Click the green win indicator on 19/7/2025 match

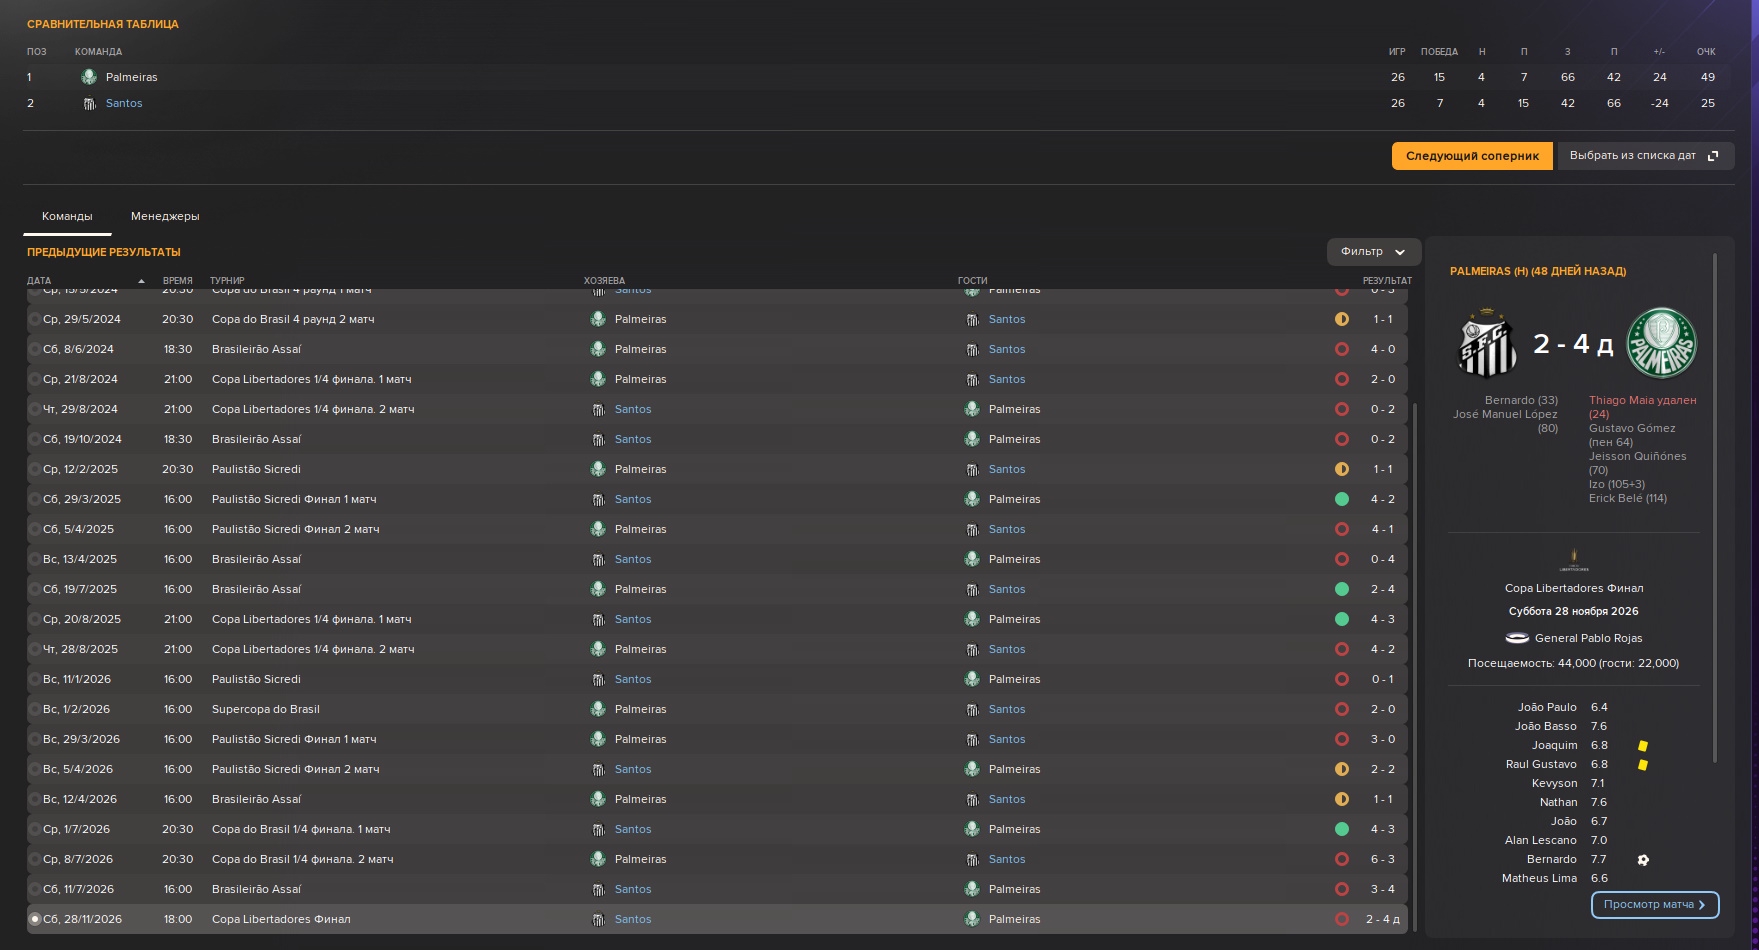pos(1342,589)
